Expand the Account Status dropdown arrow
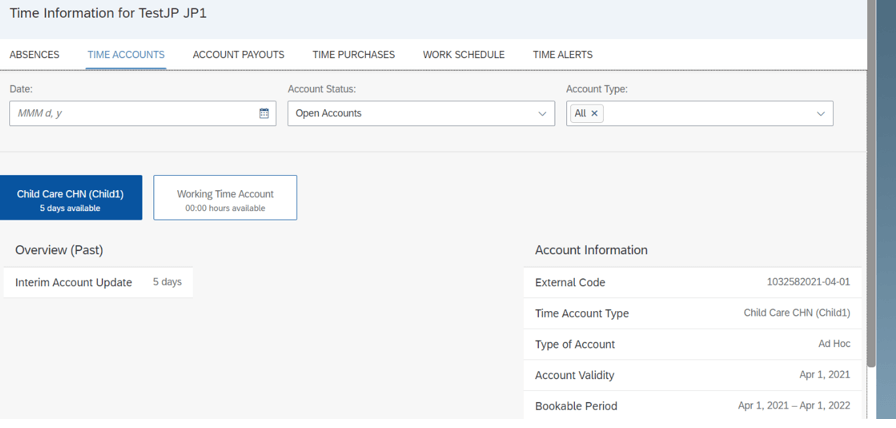896x428 pixels. point(542,113)
